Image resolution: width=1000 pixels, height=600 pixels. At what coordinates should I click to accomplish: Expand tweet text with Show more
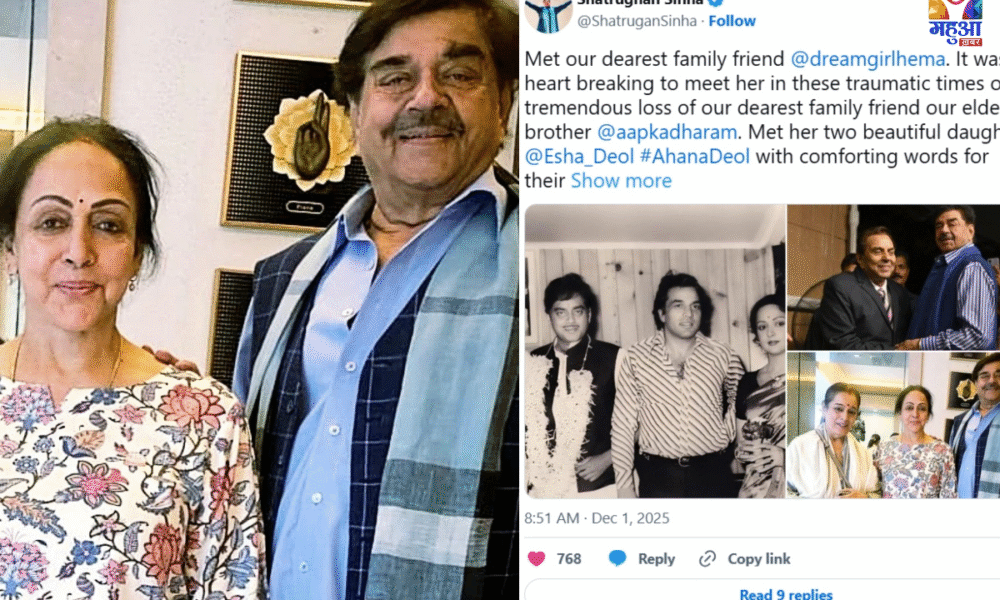click(621, 180)
